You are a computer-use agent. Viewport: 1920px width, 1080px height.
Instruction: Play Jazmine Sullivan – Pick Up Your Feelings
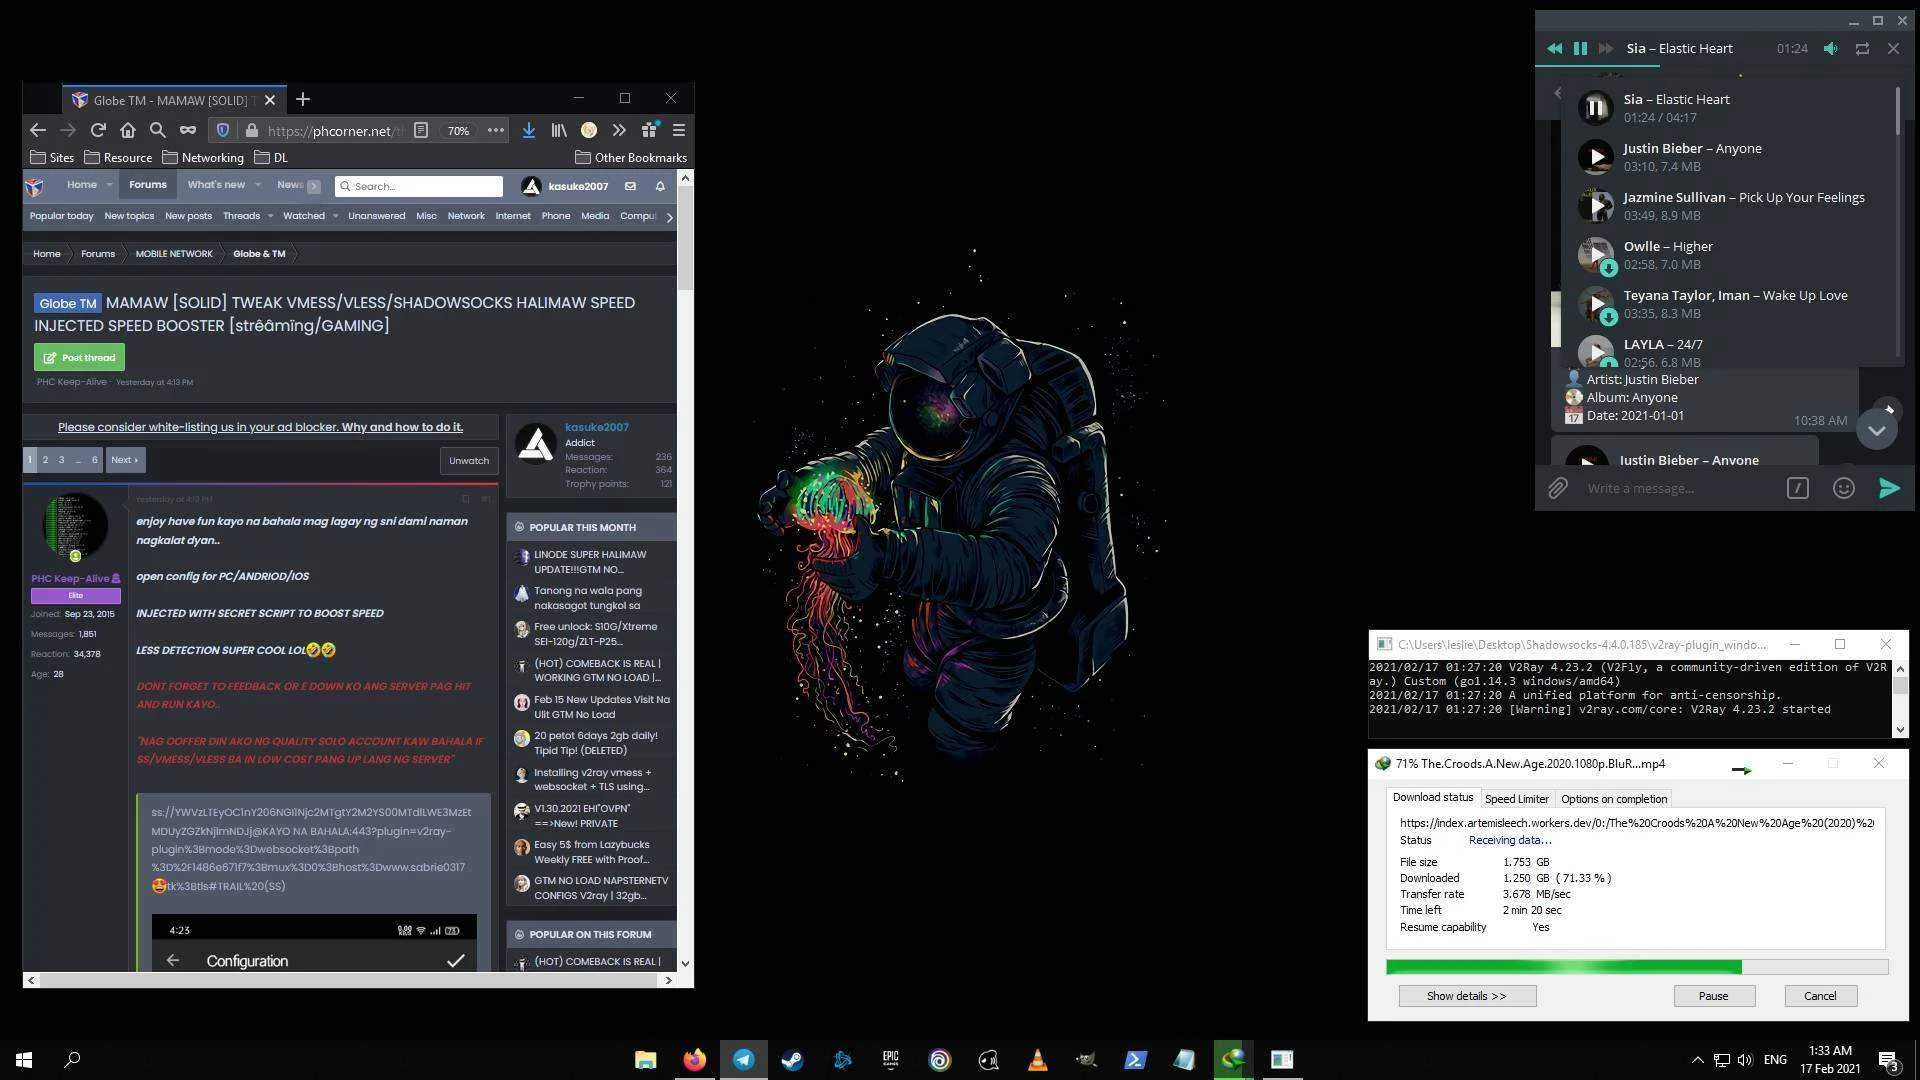(1595, 206)
